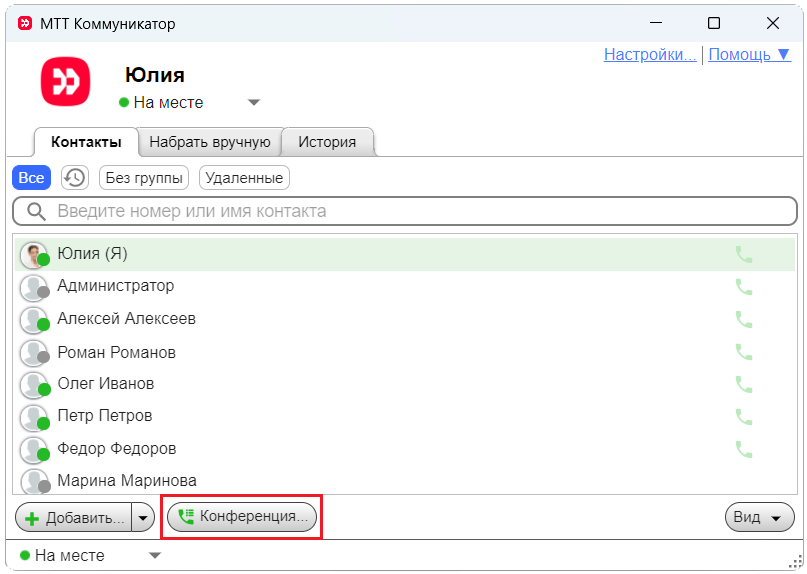Call Алексей Алексеев using the phone icon
Screen dimensions: 807x574
[743, 320]
